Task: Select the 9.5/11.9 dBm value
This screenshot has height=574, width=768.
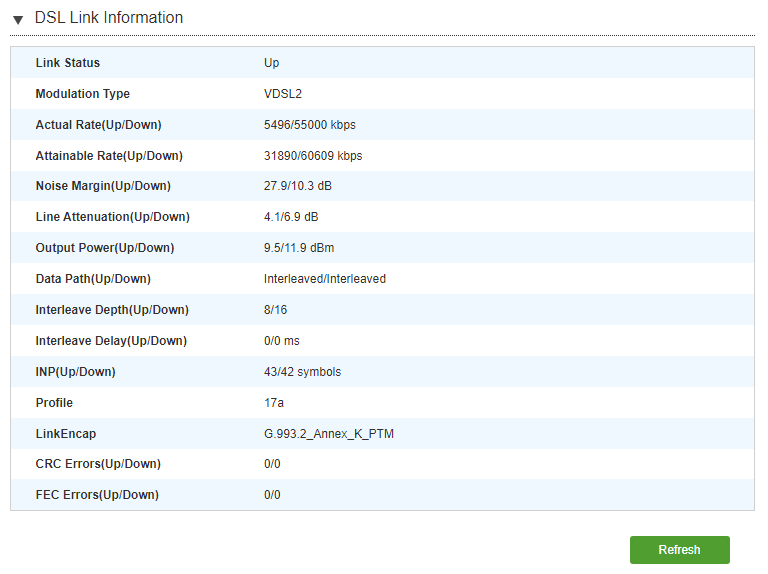Action: [x=299, y=248]
